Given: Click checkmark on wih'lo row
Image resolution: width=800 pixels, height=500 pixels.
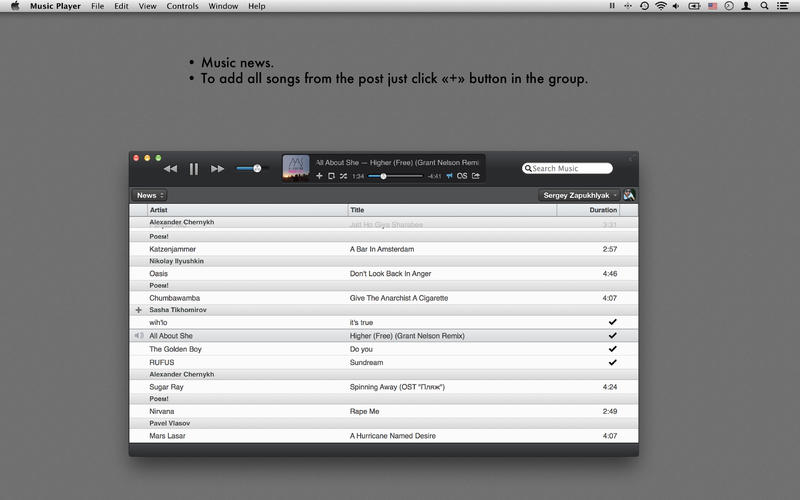Looking at the screenshot, I should [613, 322].
